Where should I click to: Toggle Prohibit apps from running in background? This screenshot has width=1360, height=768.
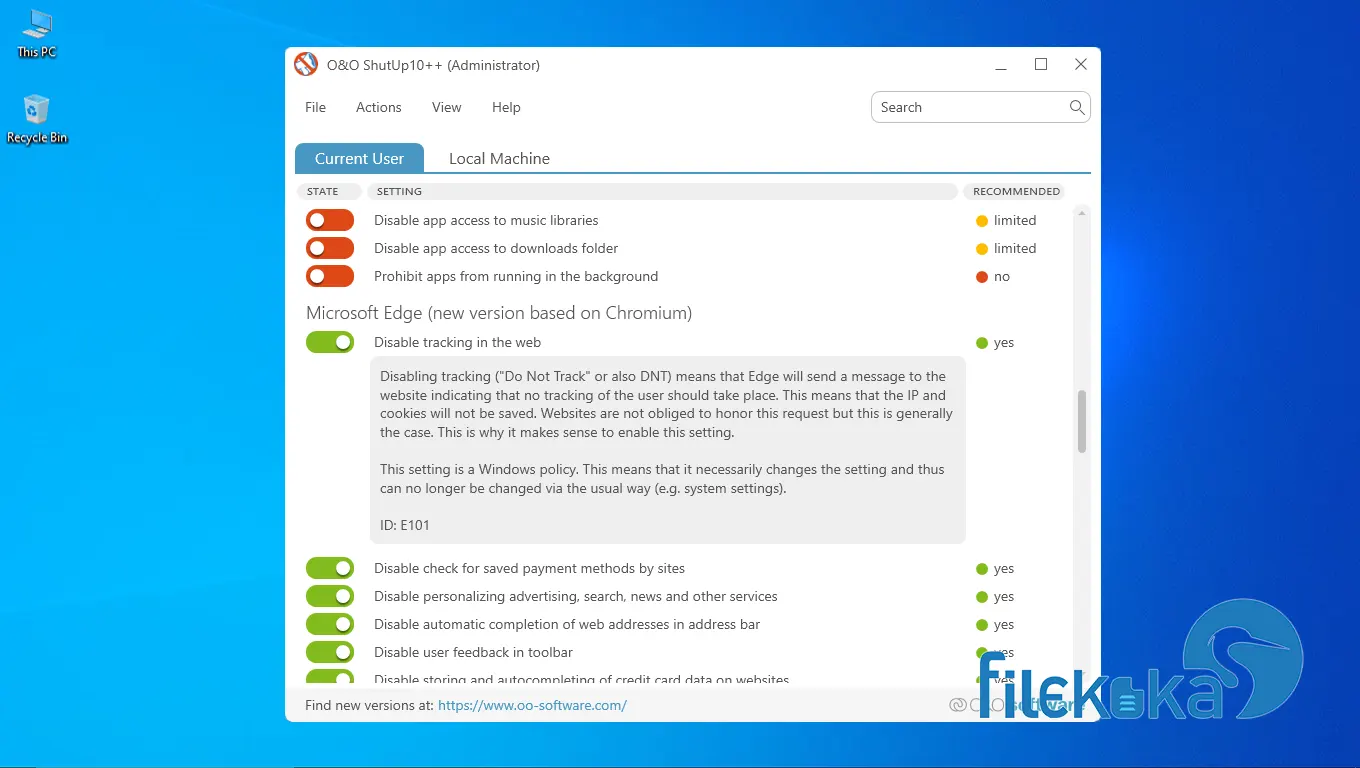(x=330, y=276)
